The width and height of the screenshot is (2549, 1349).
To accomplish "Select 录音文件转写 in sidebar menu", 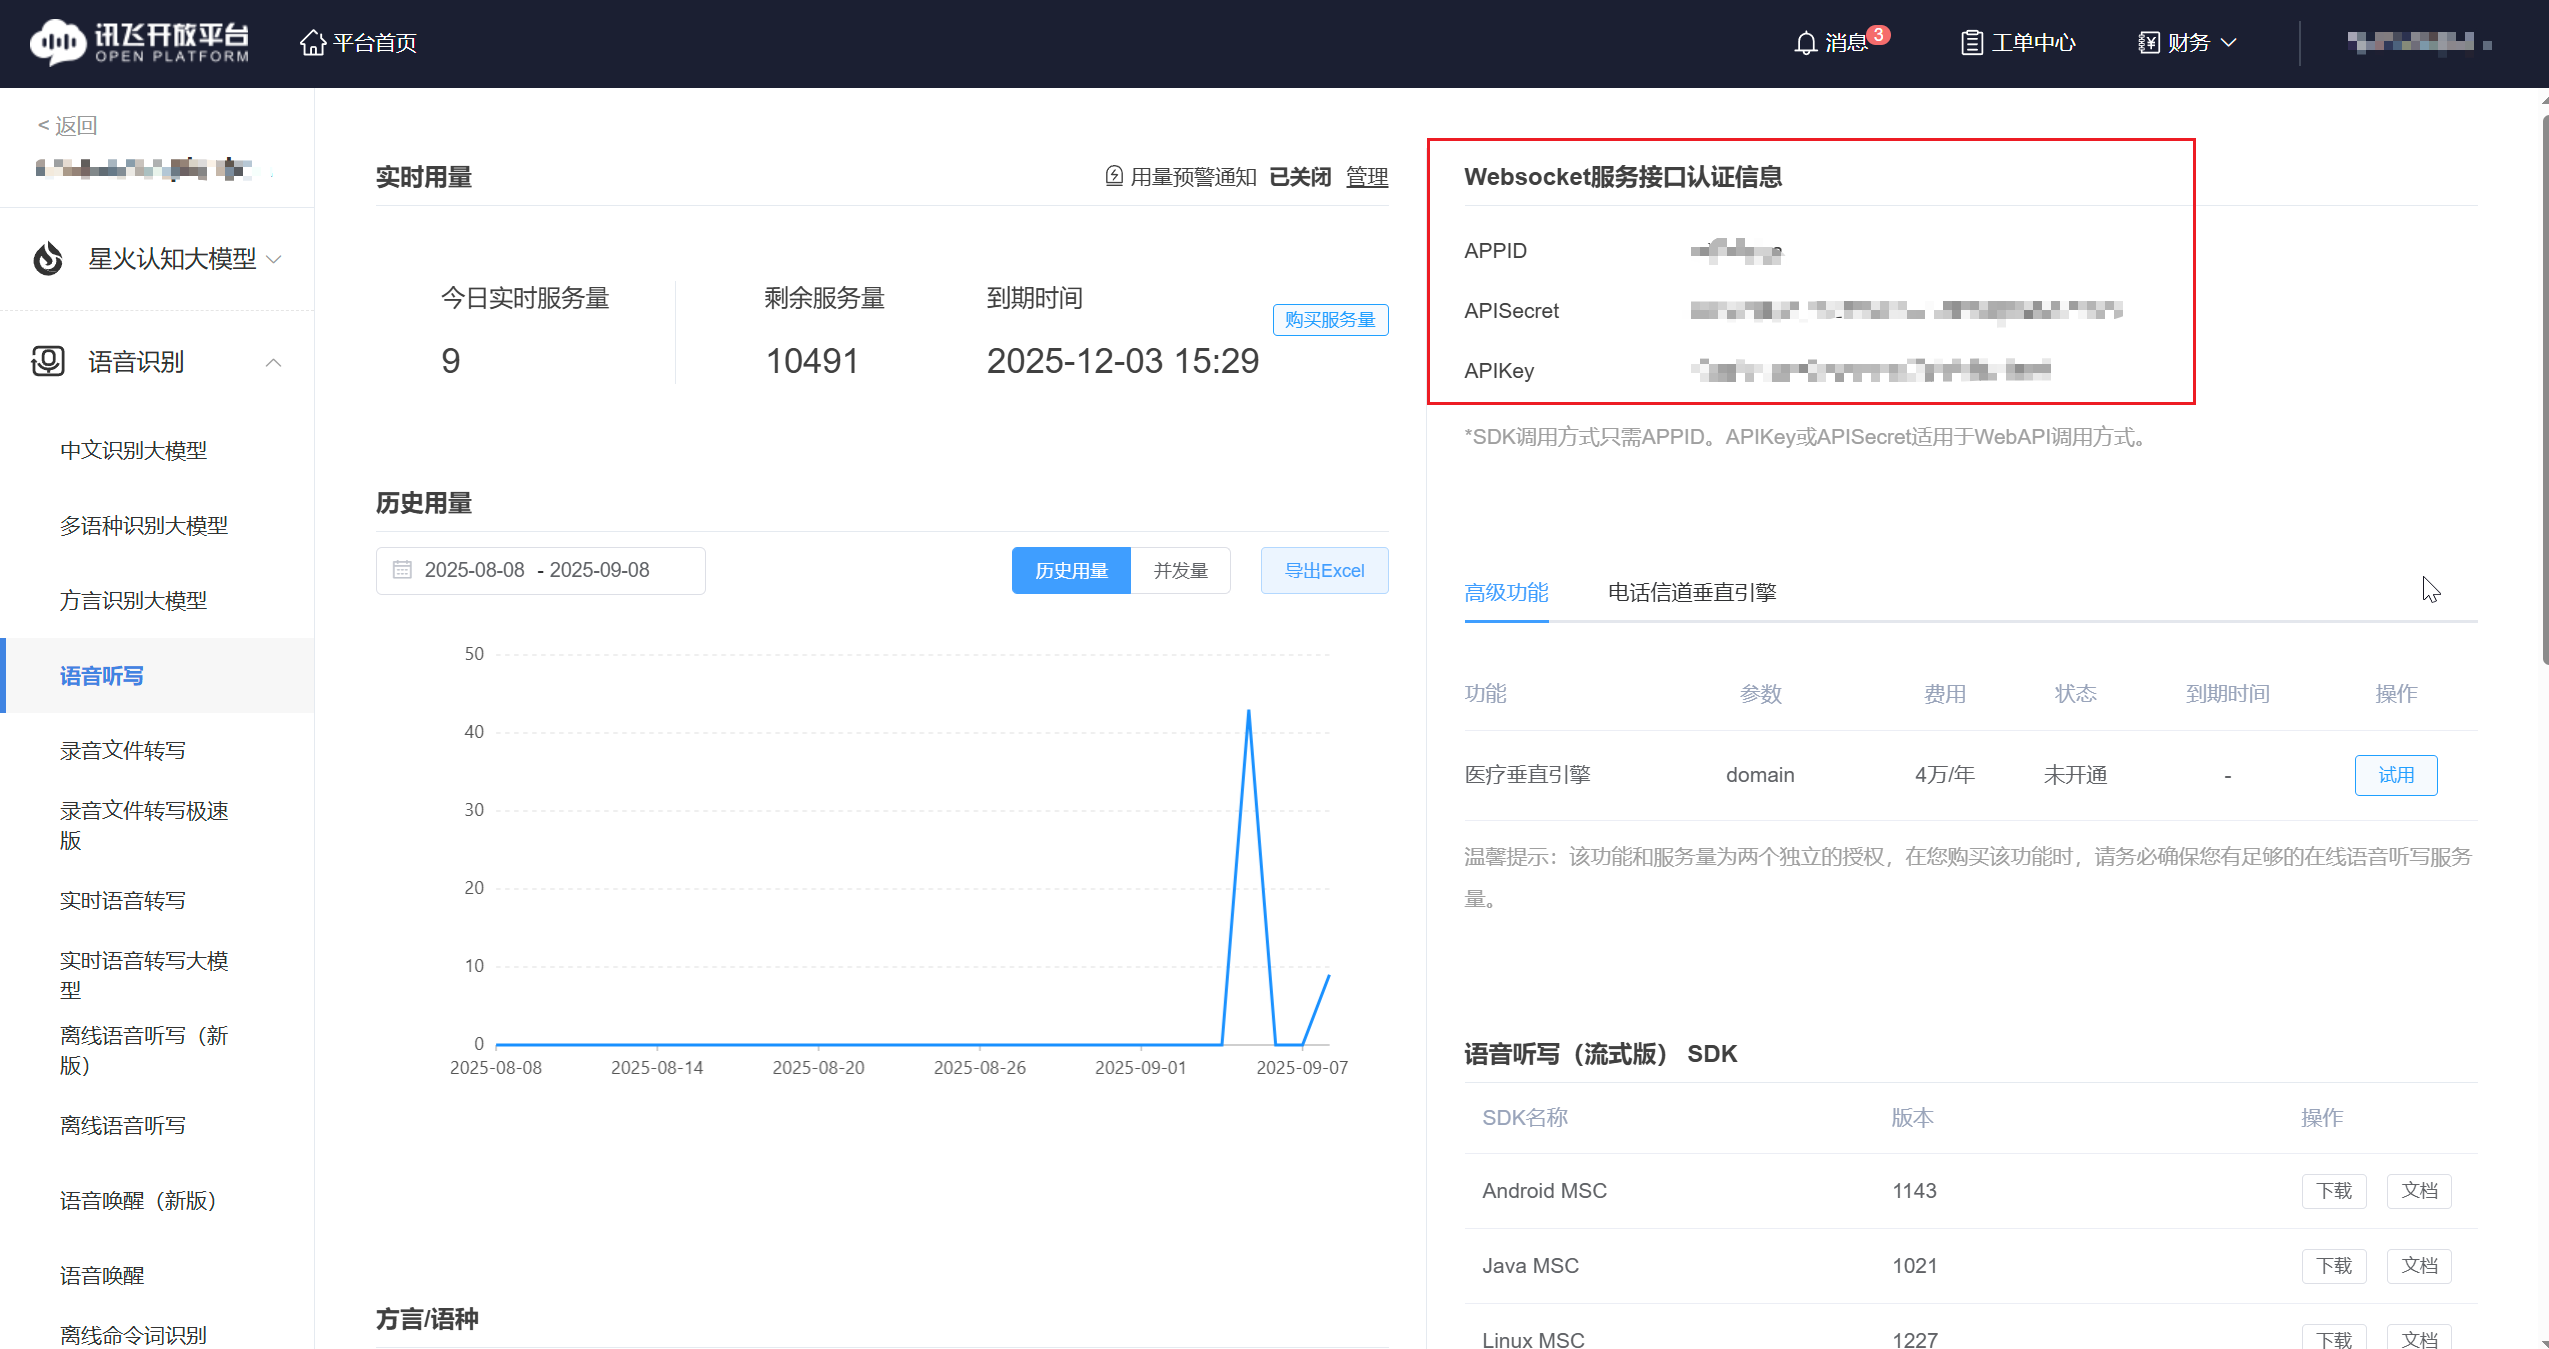I will point(123,751).
